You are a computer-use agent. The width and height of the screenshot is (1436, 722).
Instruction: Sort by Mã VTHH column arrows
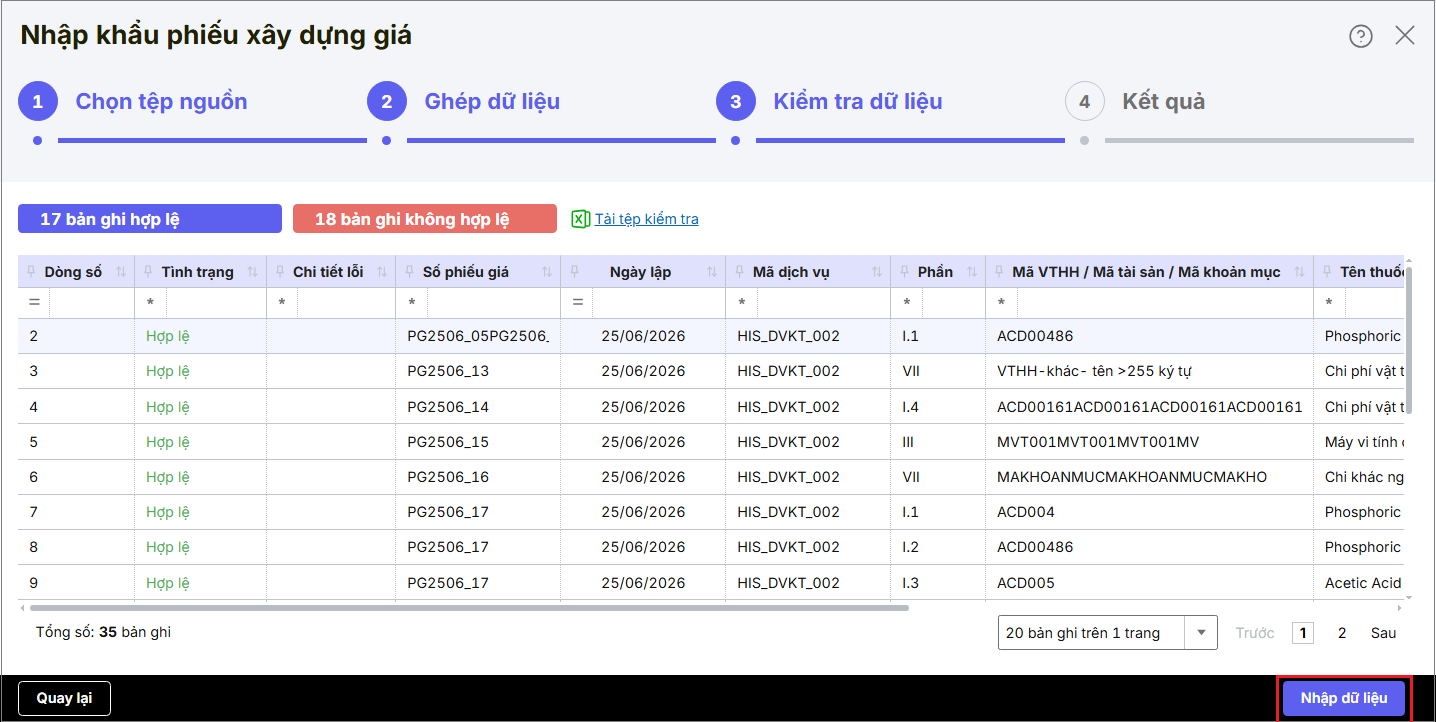[x=1300, y=272]
